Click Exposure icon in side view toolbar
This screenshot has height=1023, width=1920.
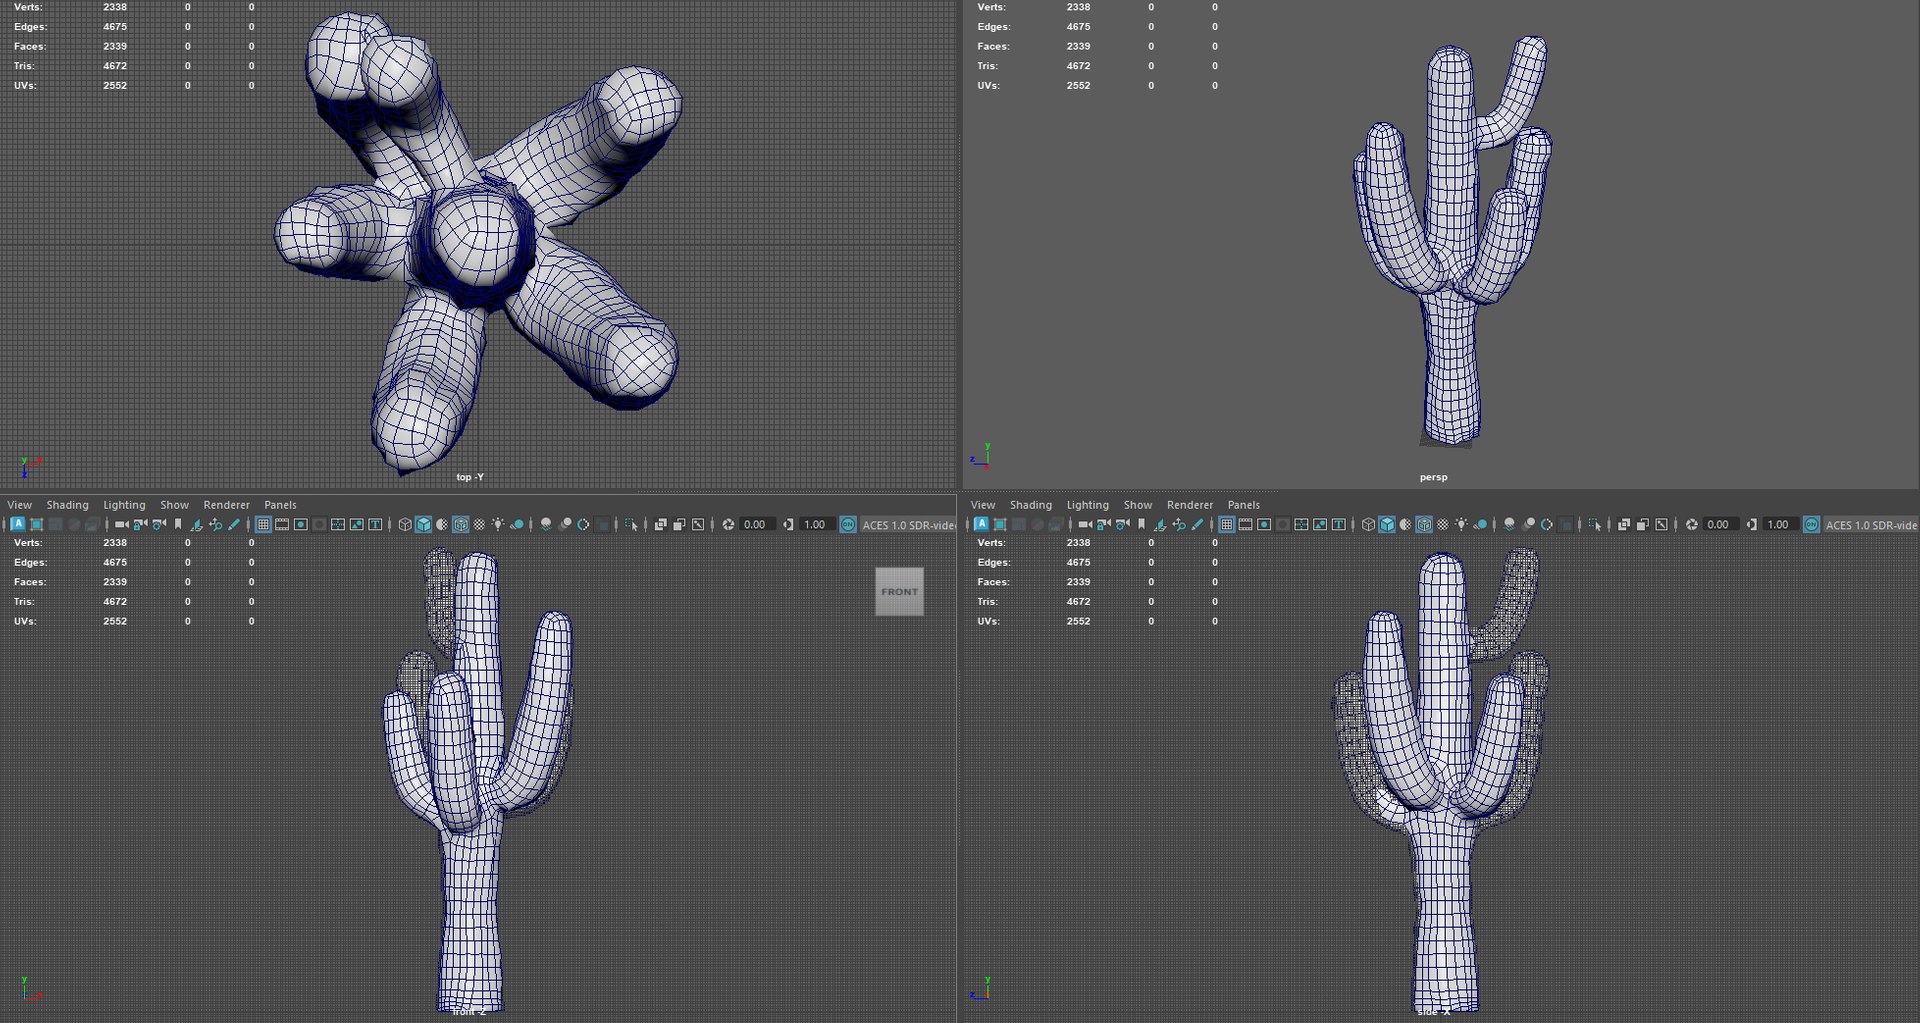[1692, 524]
